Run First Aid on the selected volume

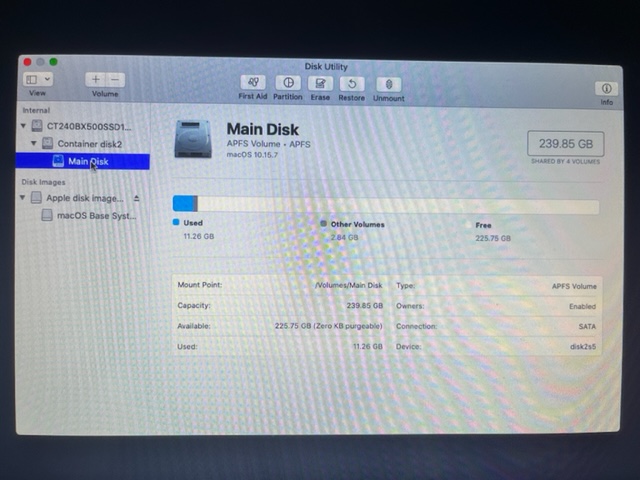pos(253,83)
